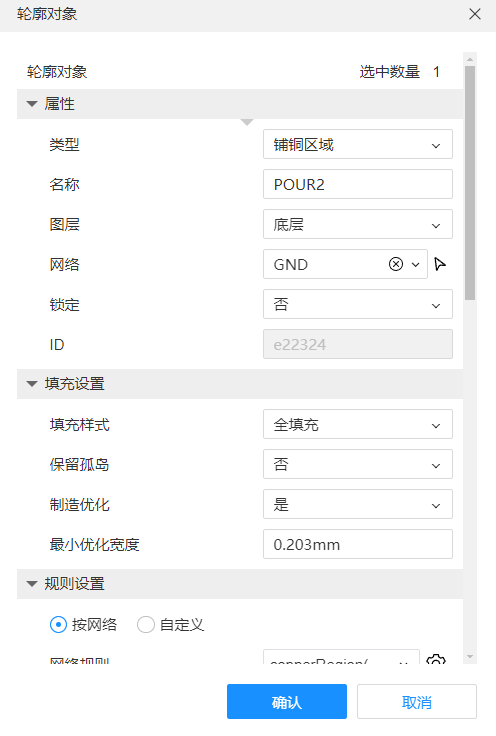Close the 轮廓对象 dialog
This screenshot has height=736, width=496.
coord(475,14)
